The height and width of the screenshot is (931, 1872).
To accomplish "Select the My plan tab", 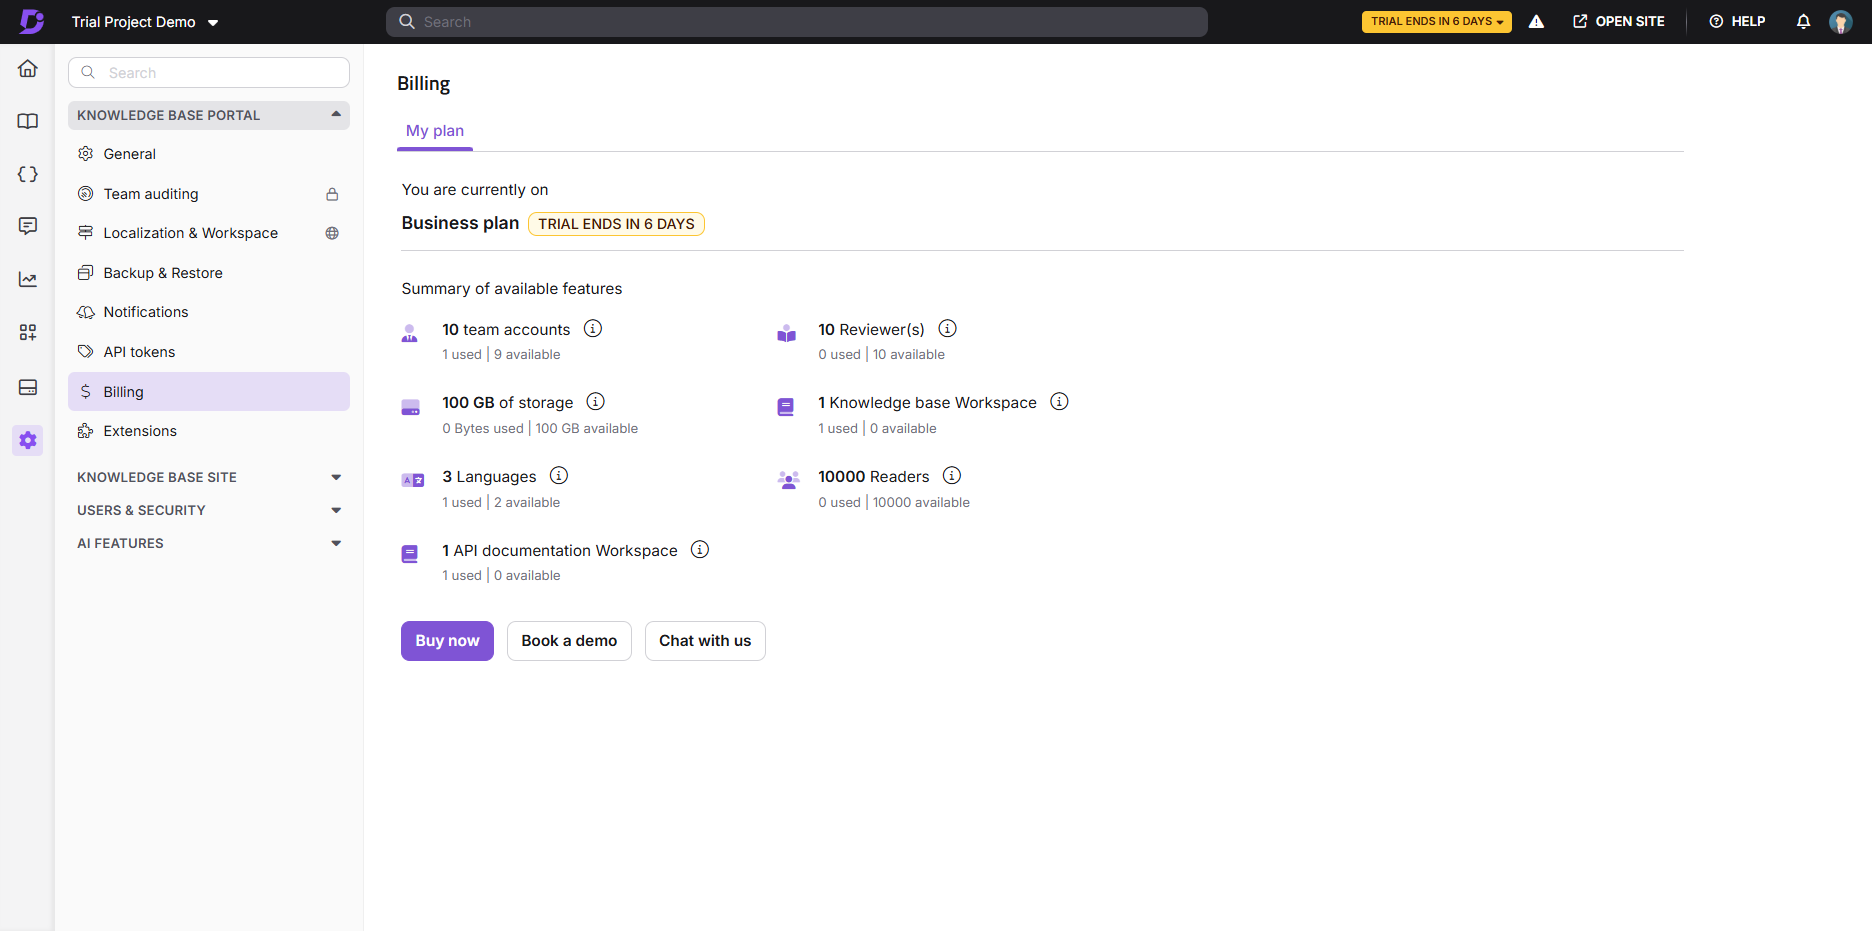I will point(435,131).
